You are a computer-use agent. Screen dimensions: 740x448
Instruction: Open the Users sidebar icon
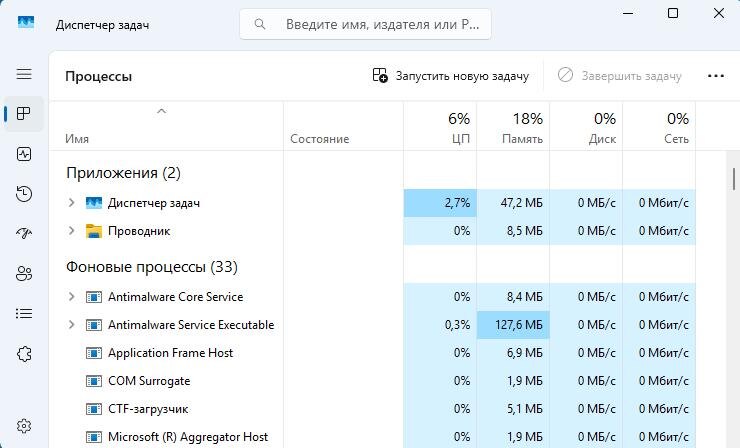tap(24, 273)
